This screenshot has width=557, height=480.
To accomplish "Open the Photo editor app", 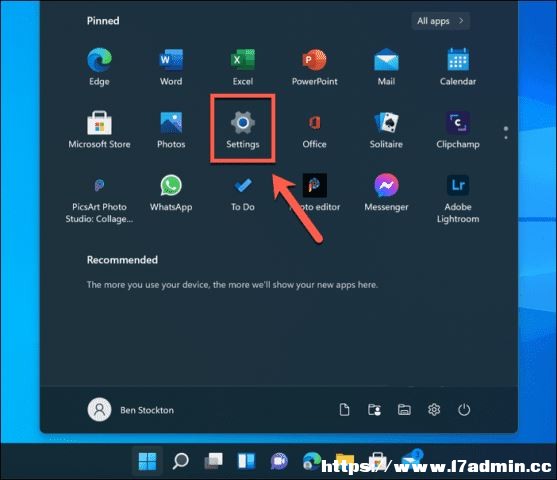I will point(314,192).
